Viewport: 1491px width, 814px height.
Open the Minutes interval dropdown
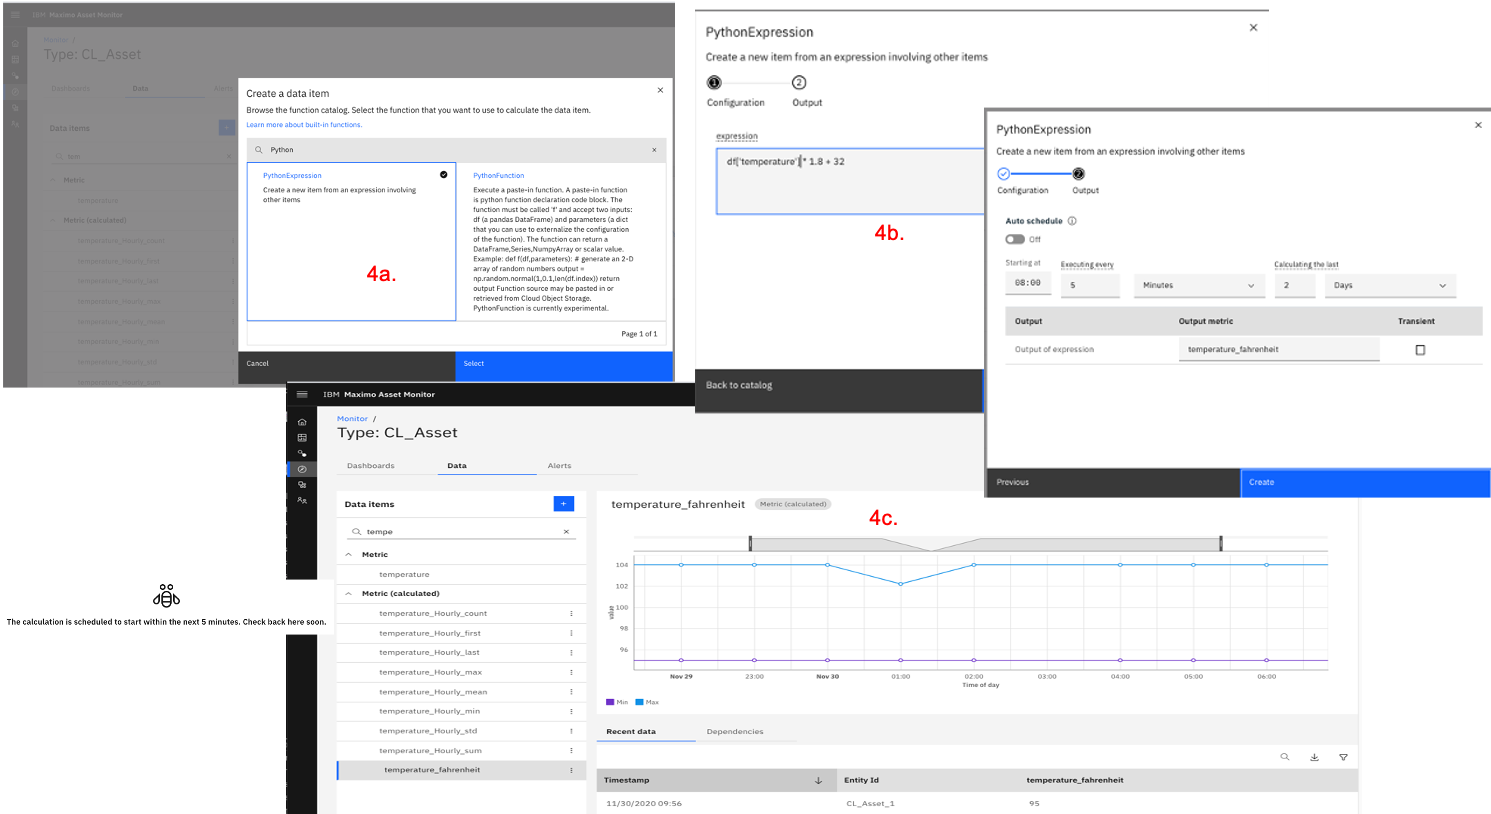click(1199, 285)
